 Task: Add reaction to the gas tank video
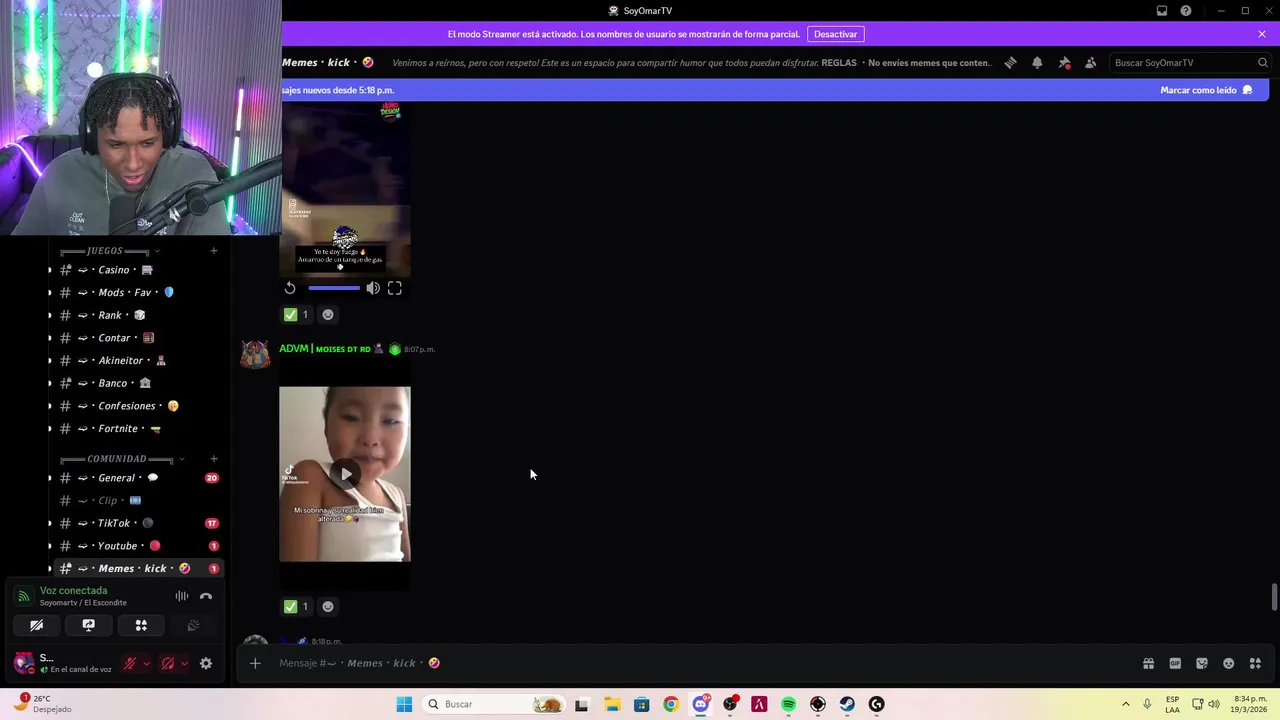point(328,315)
